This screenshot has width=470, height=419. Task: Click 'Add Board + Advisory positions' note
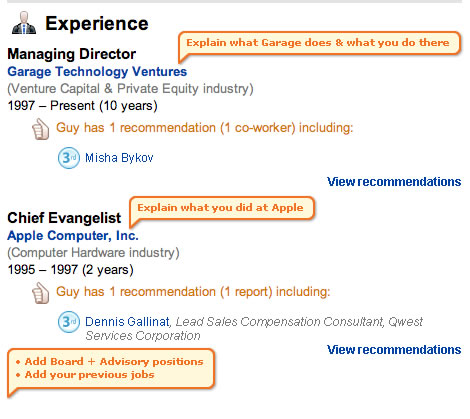[114, 362]
